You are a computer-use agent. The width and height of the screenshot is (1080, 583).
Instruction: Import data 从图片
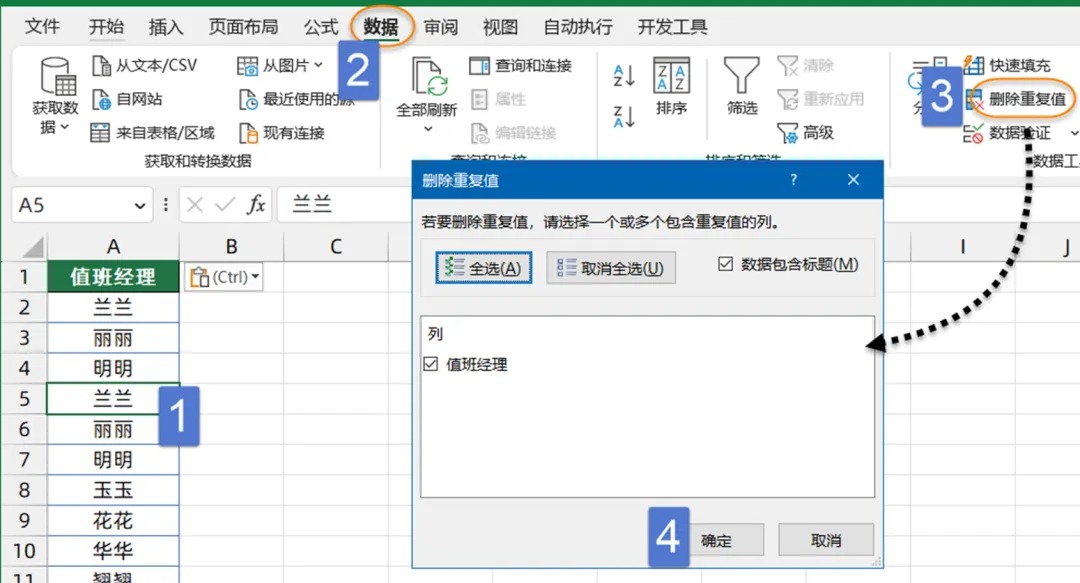click(x=273, y=65)
